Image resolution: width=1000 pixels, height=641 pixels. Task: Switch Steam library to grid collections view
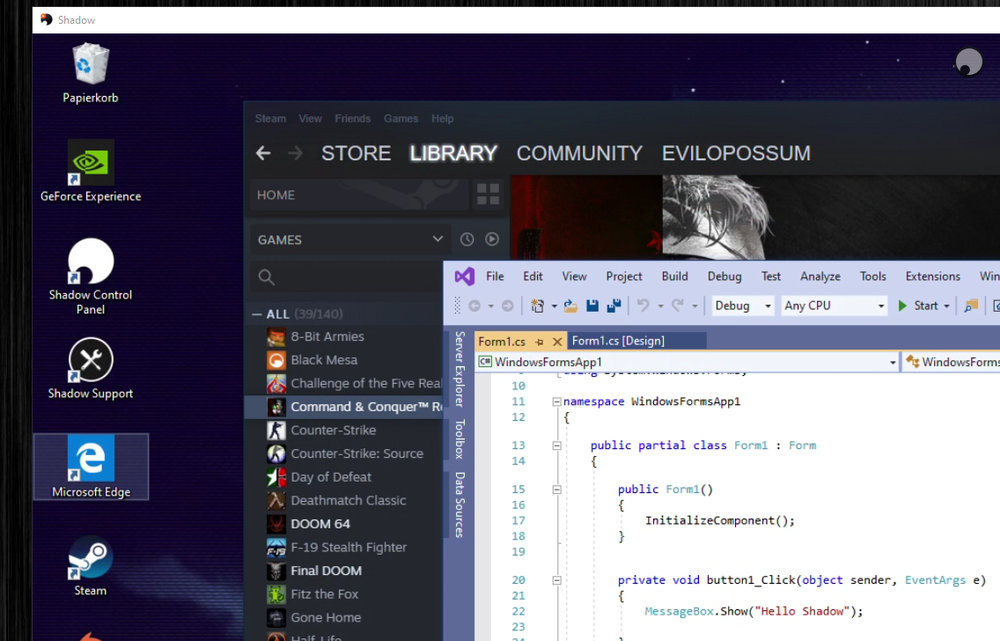pos(488,195)
